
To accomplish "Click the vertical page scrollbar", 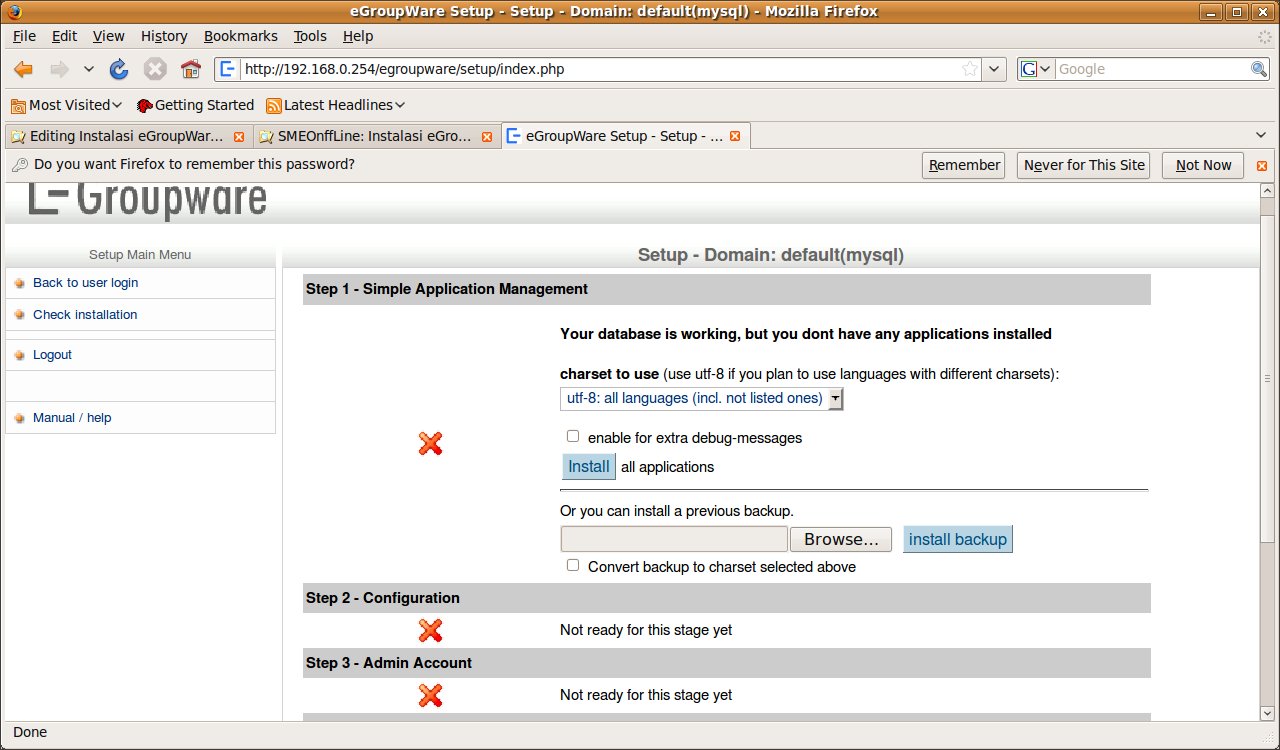I will coord(1267,450).
